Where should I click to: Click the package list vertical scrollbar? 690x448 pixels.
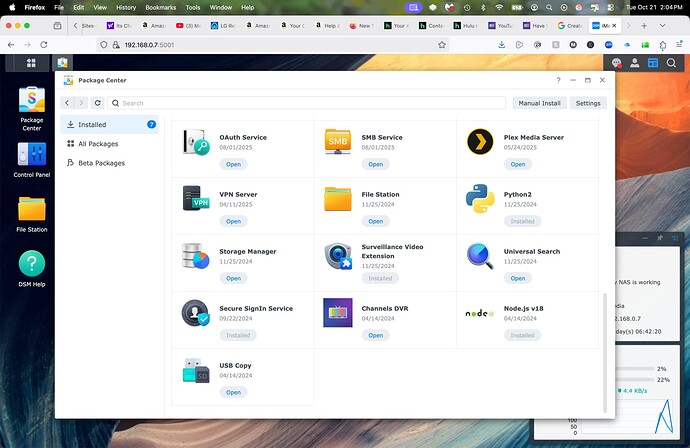pyautogui.click(x=603, y=350)
